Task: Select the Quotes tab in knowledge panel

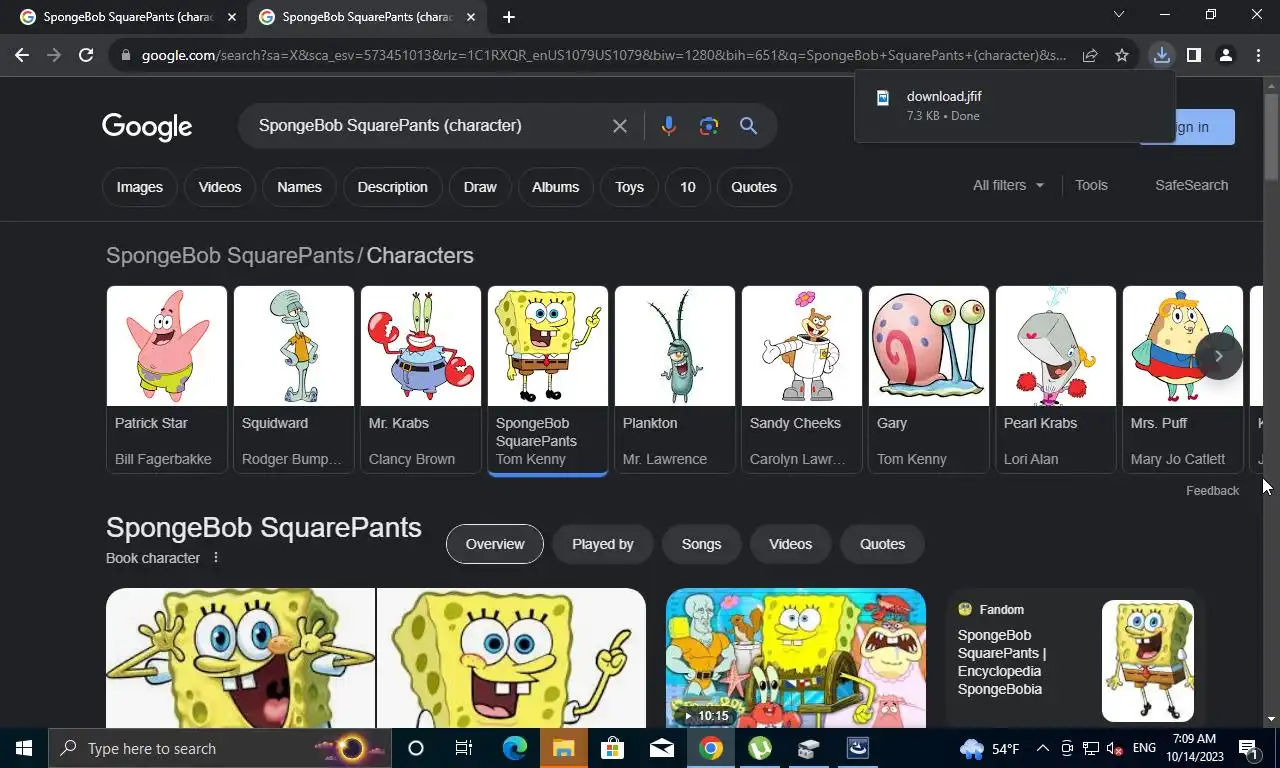Action: (x=882, y=544)
